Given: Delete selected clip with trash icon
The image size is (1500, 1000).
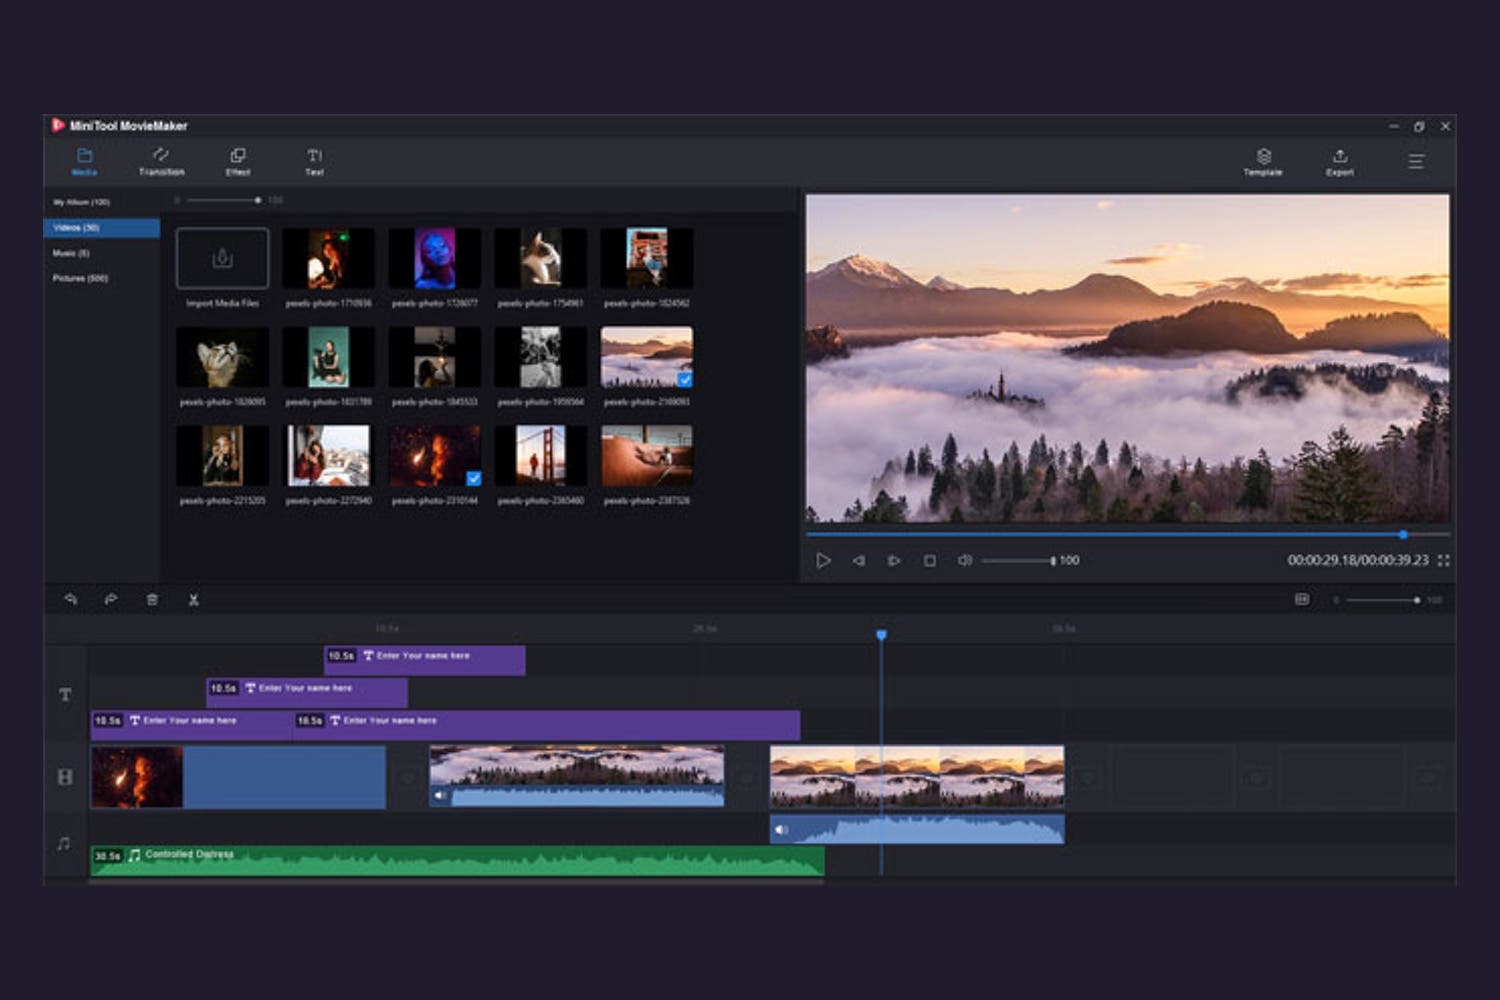Looking at the screenshot, I should (x=152, y=600).
